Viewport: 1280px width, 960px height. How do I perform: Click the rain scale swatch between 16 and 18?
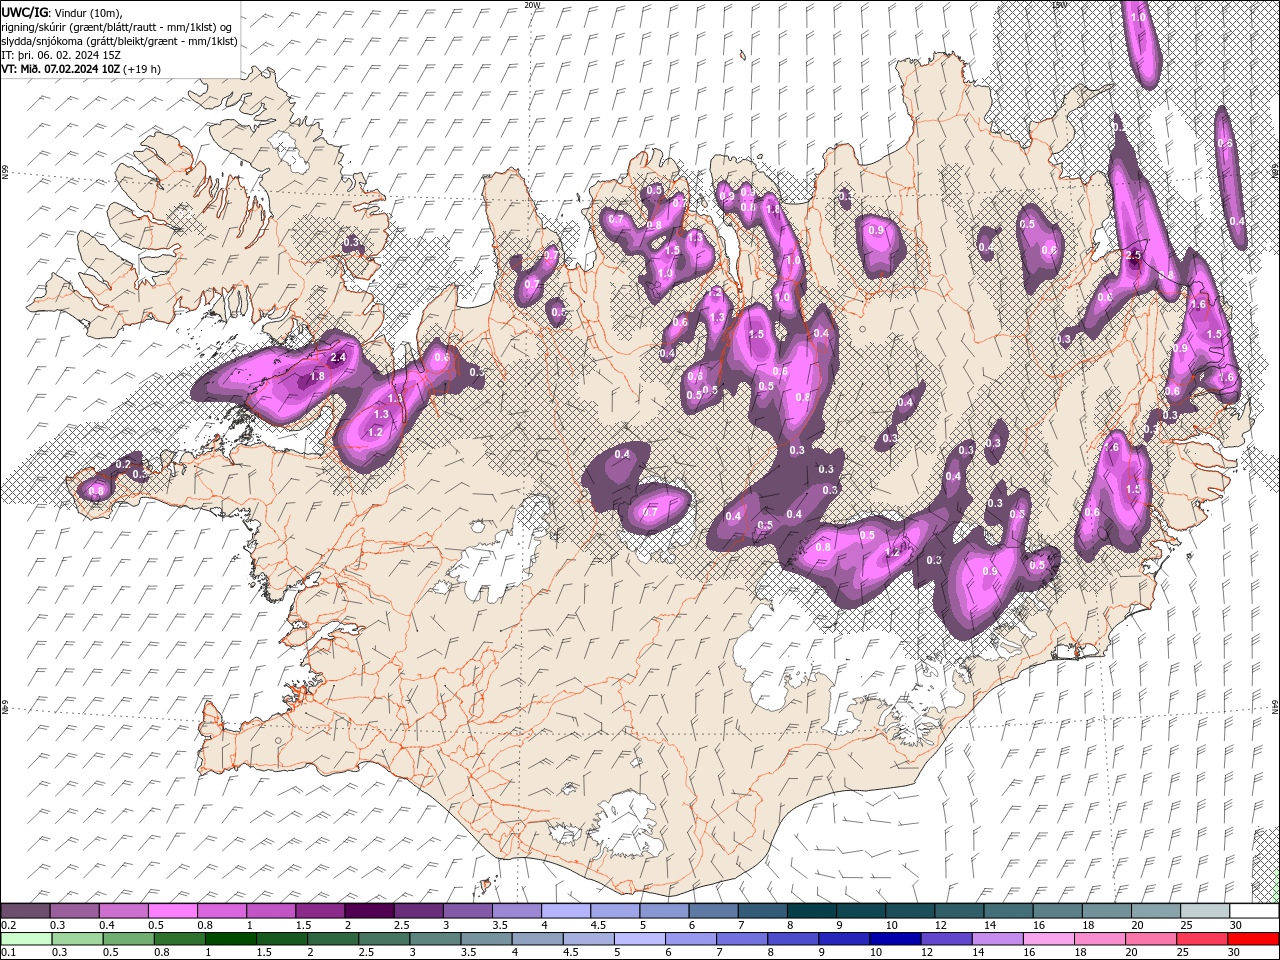coord(1050,938)
